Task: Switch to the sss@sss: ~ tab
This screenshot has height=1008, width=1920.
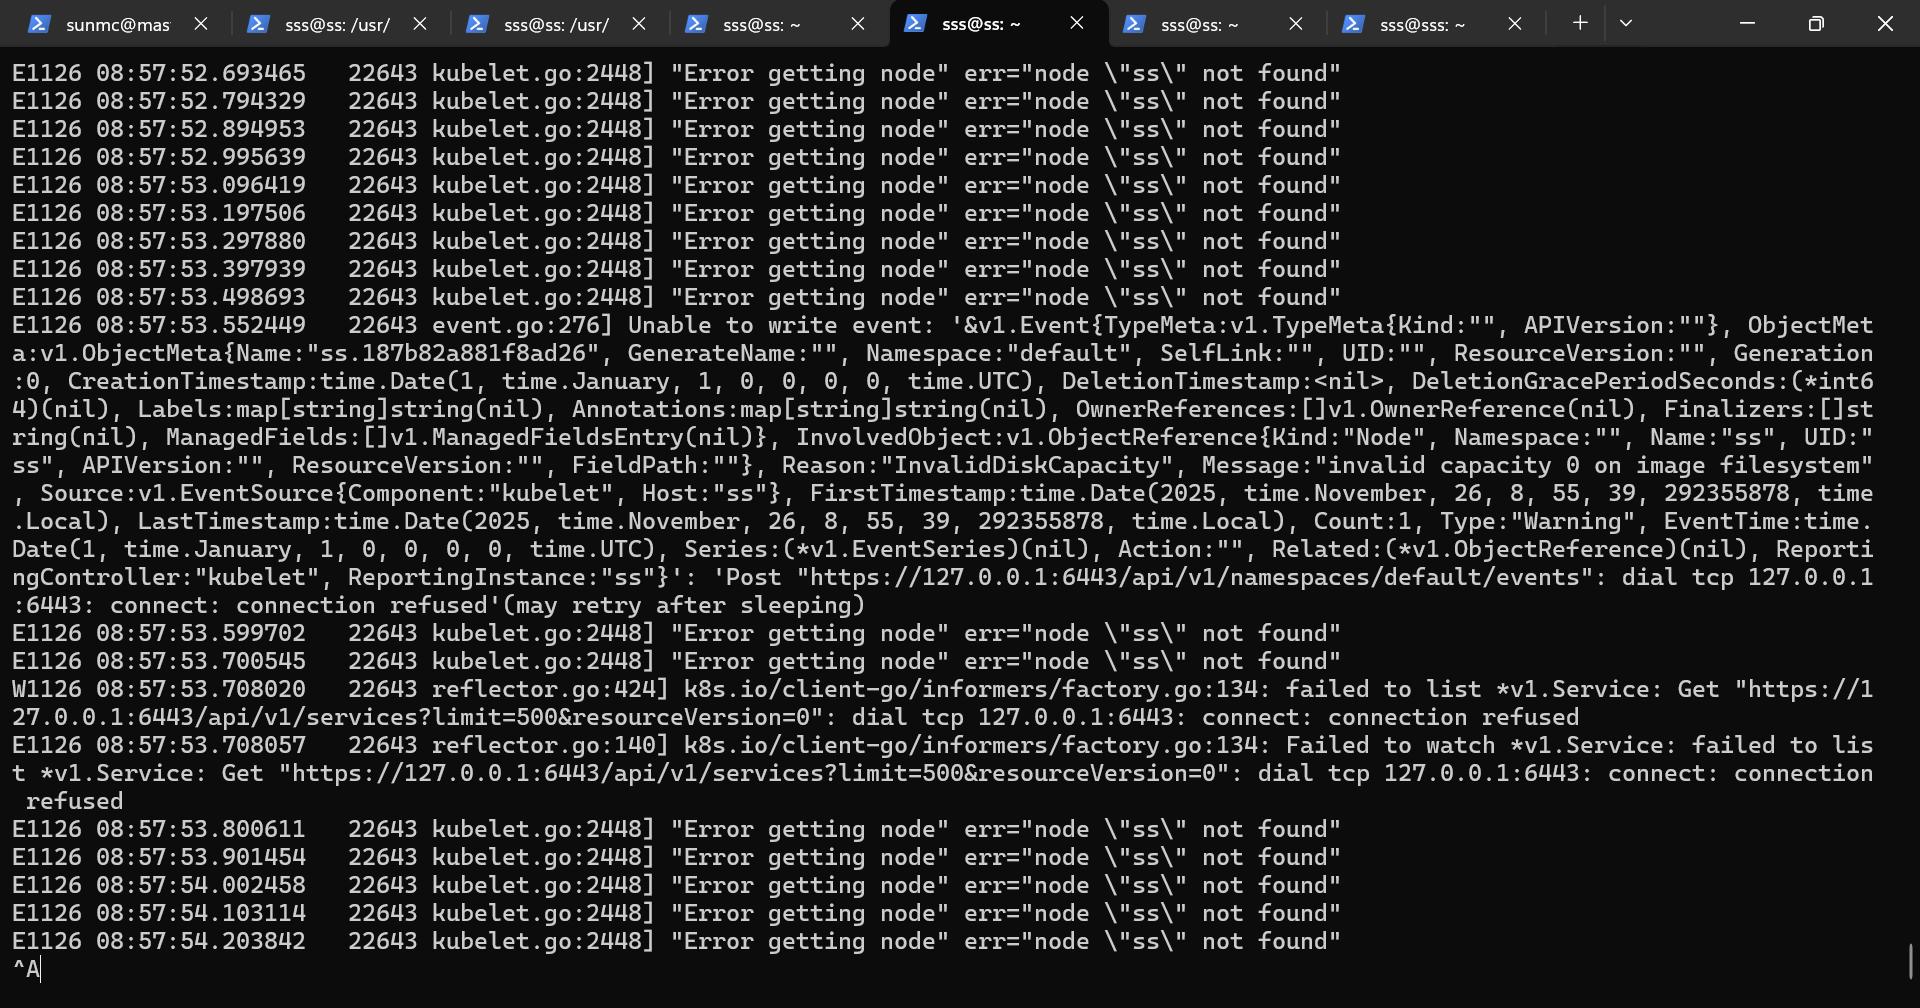Action: 1421,25
